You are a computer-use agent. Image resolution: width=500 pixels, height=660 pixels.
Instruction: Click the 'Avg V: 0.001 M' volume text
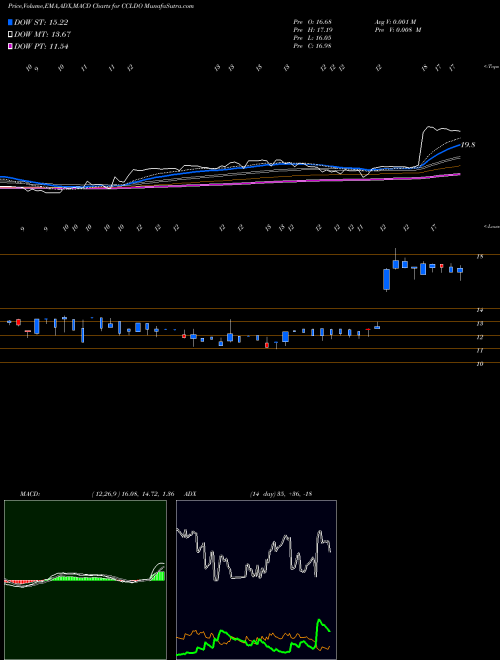coord(398,21)
